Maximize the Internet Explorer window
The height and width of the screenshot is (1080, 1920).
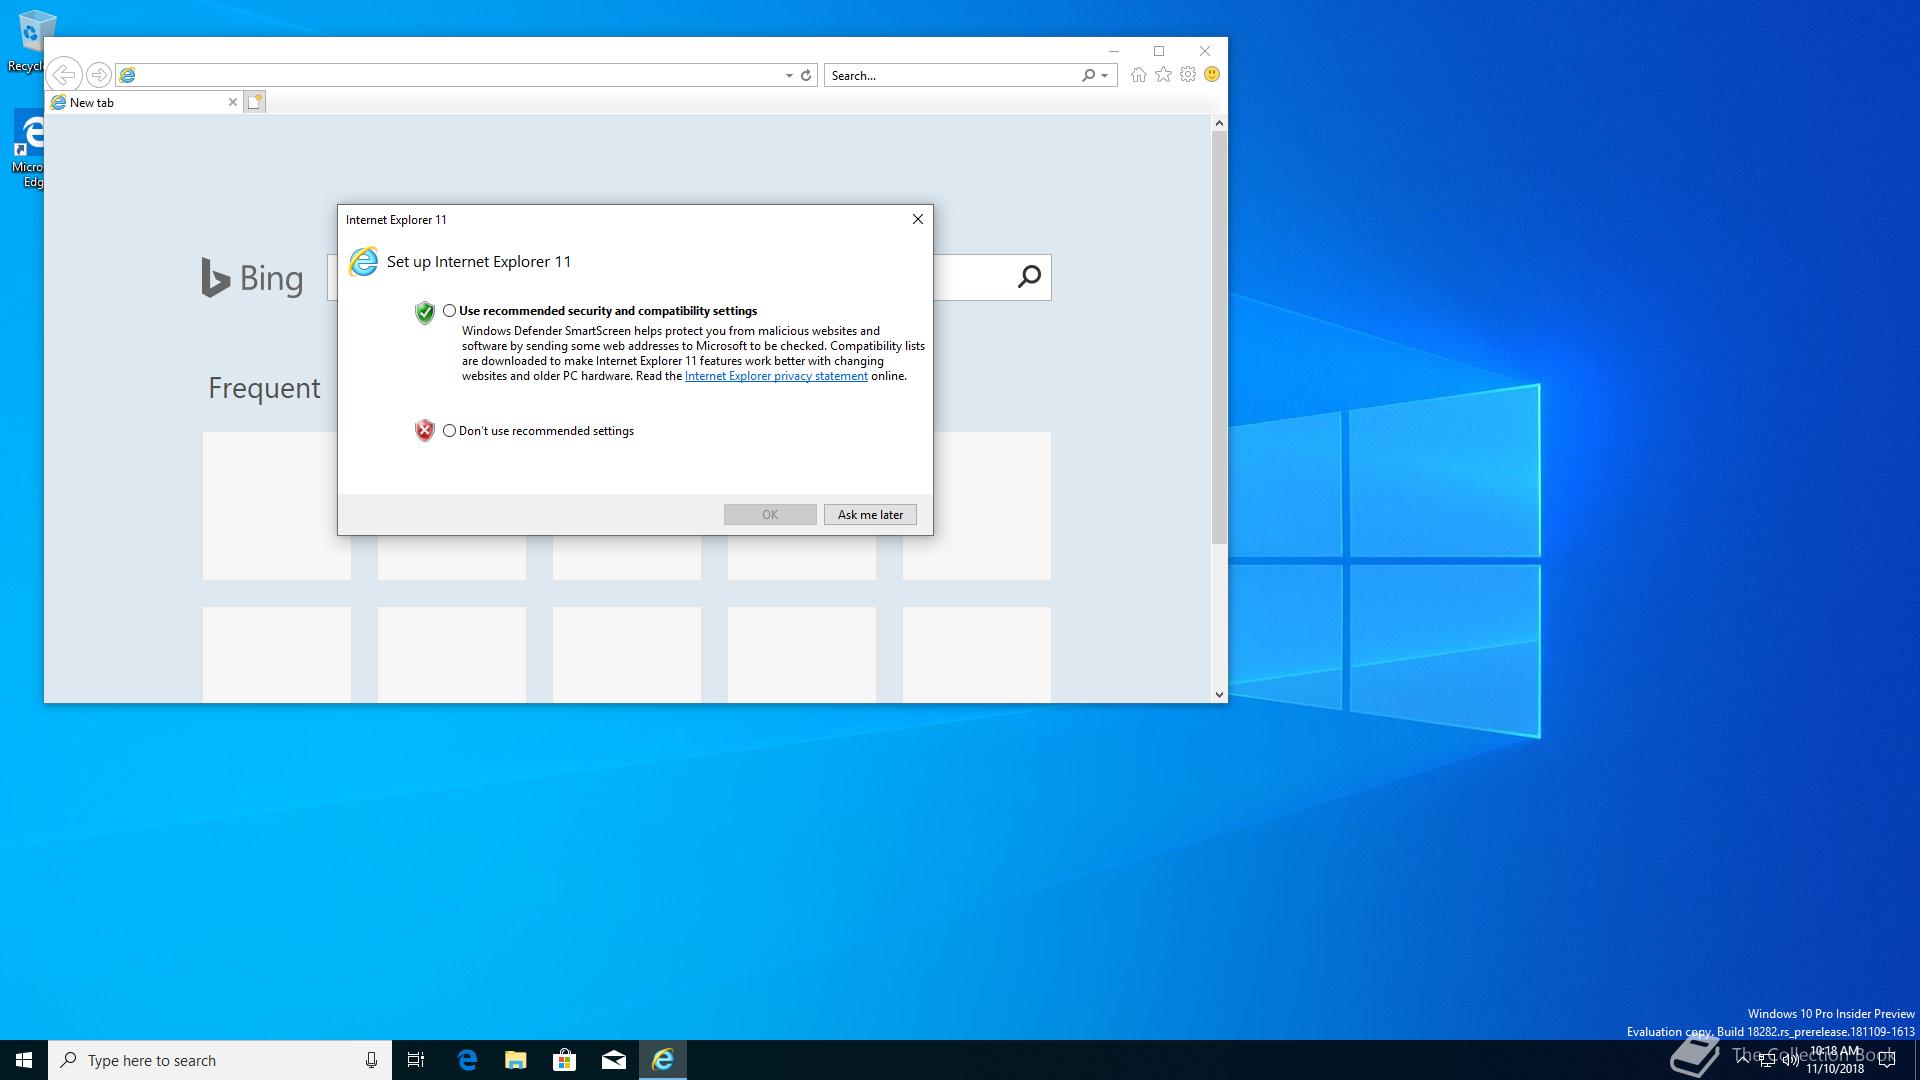point(1159,51)
